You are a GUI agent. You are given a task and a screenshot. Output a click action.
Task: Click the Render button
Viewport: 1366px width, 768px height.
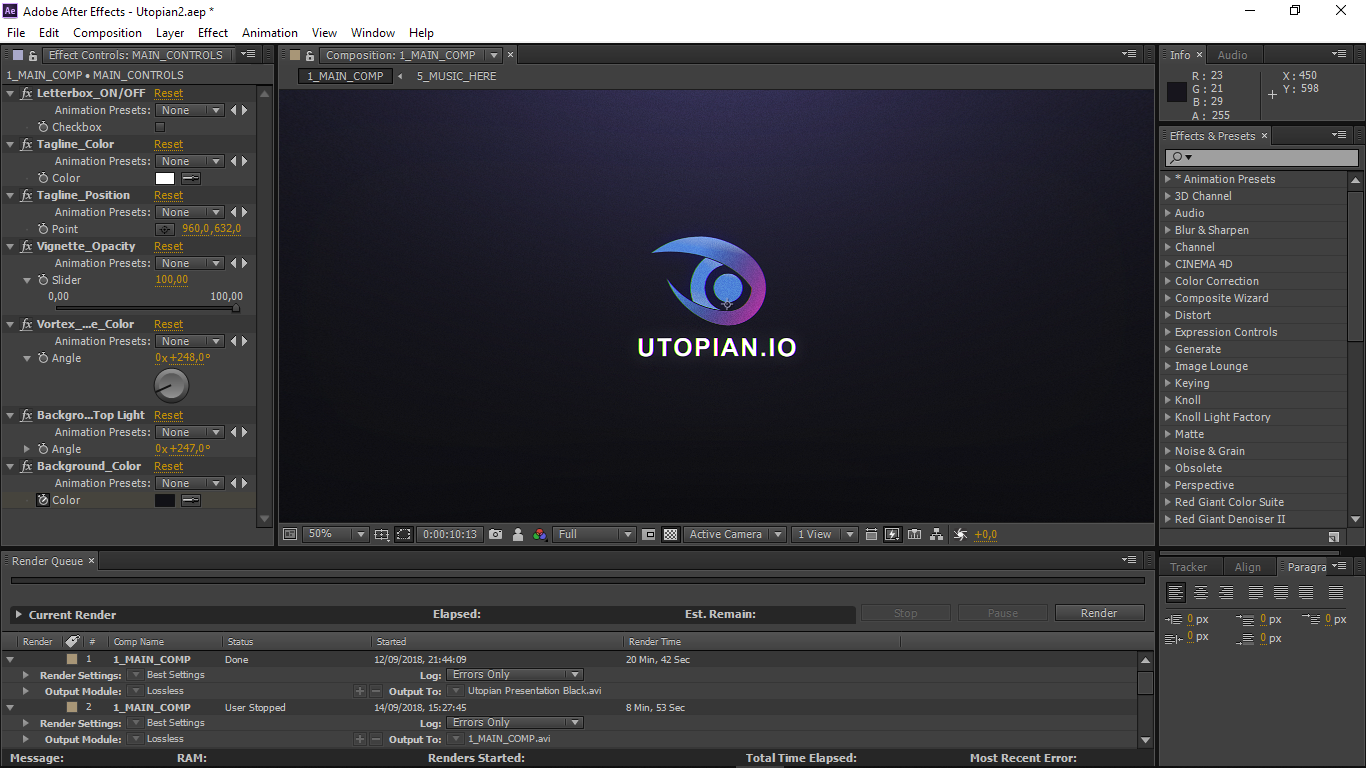coord(1099,613)
